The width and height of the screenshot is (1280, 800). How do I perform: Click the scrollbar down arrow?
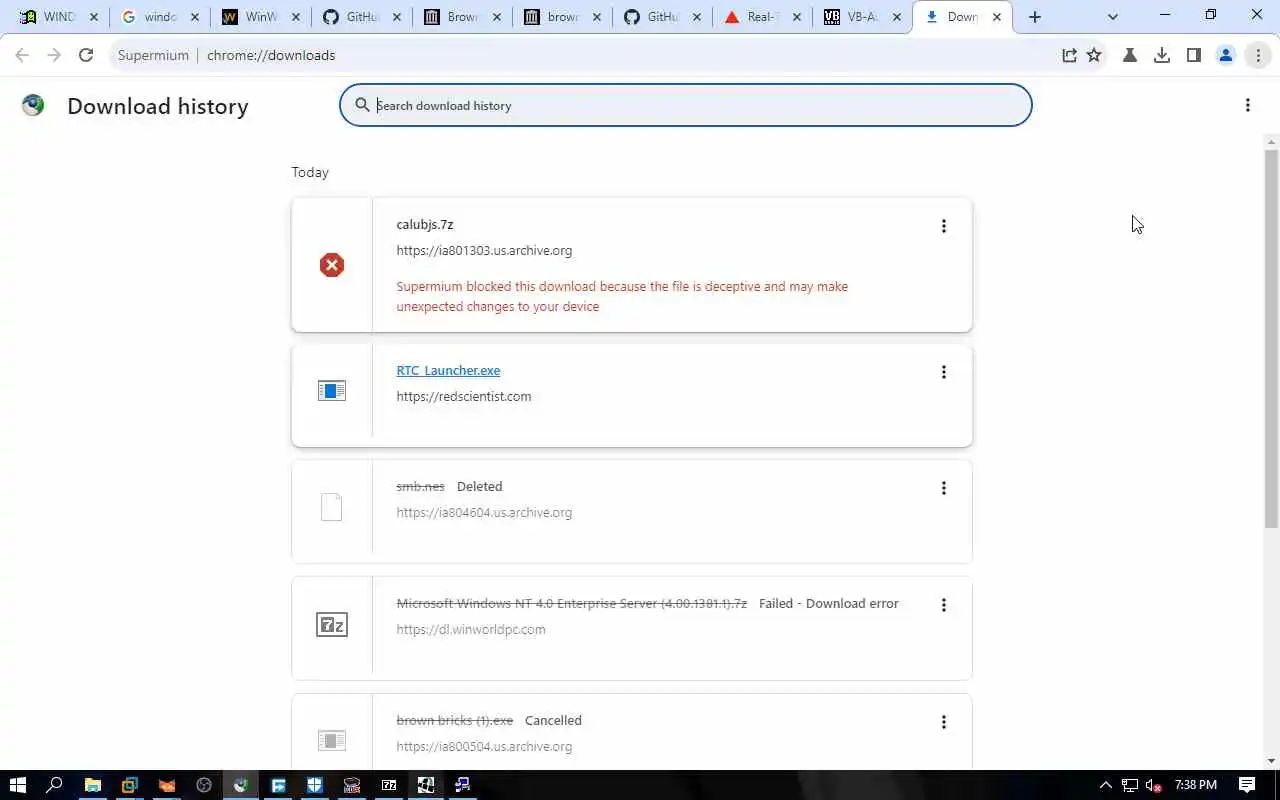[x=1271, y=761]
